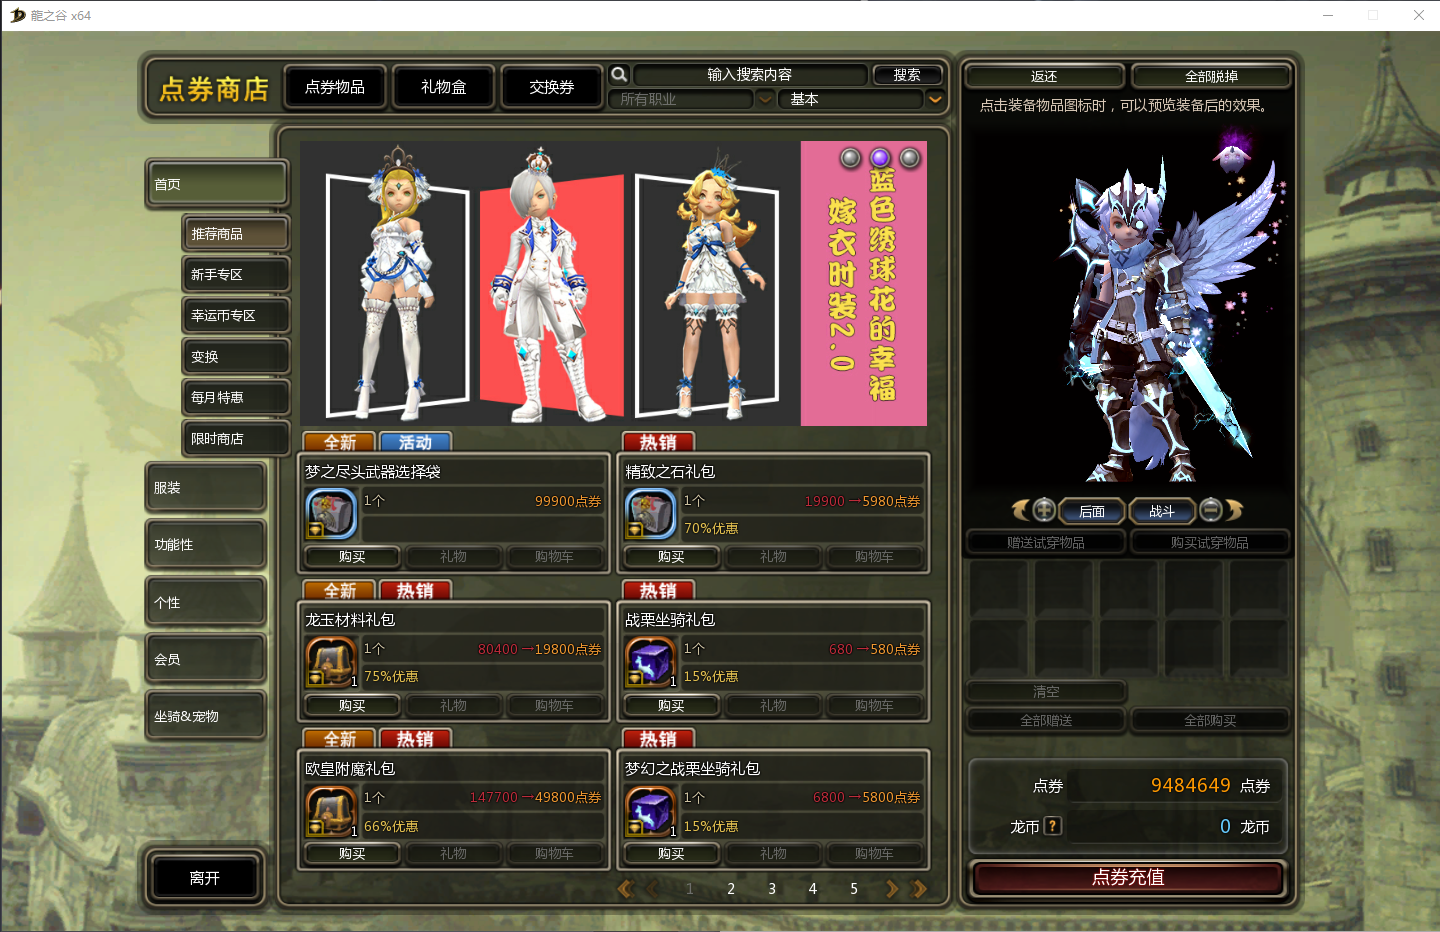Viewport: 1440px width, 932px height.
Task: Zoom out character preview with minus icon
Action: (x=1210, y=510)
